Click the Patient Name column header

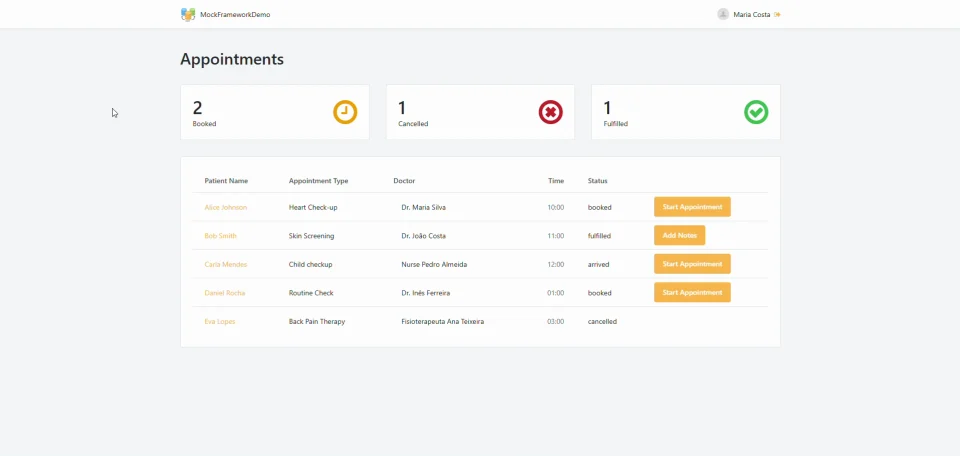tap(226, 181)
